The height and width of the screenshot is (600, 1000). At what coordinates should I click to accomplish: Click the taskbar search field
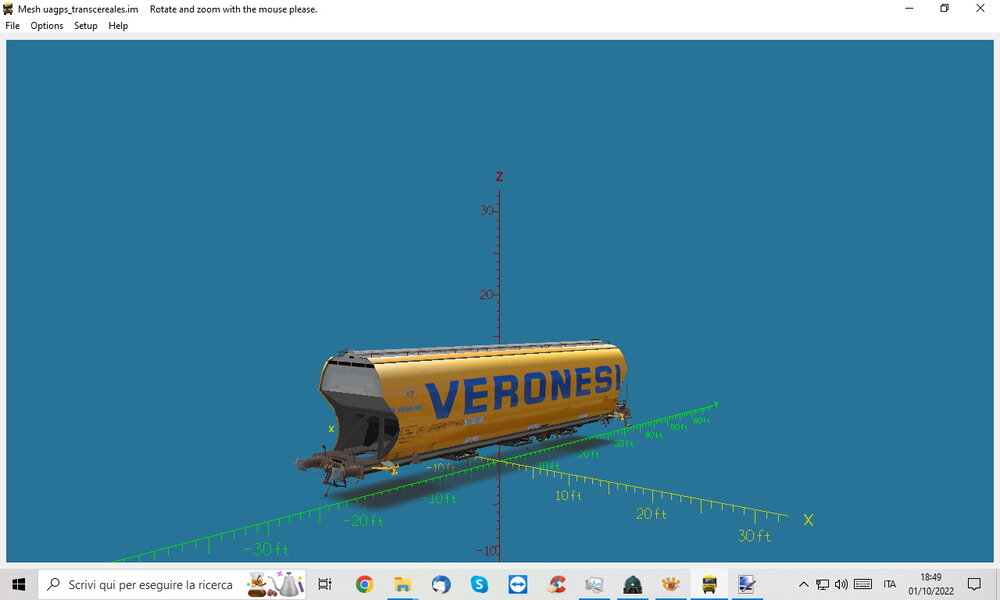coord(172,584)
